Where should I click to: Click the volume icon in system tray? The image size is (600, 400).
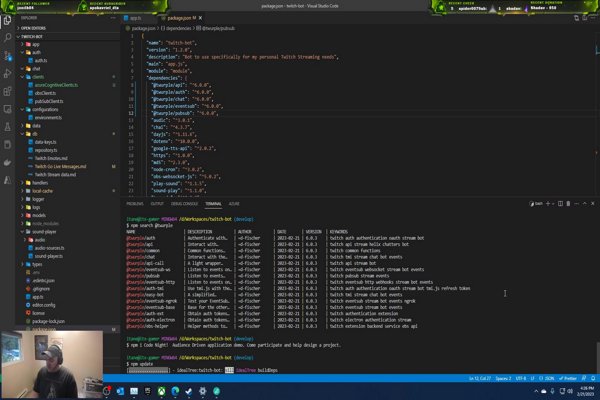coord(570,391)
